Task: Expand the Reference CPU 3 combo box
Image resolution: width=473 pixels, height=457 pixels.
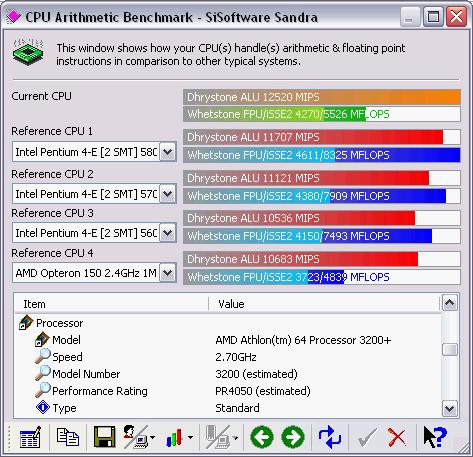Action: 168,233
